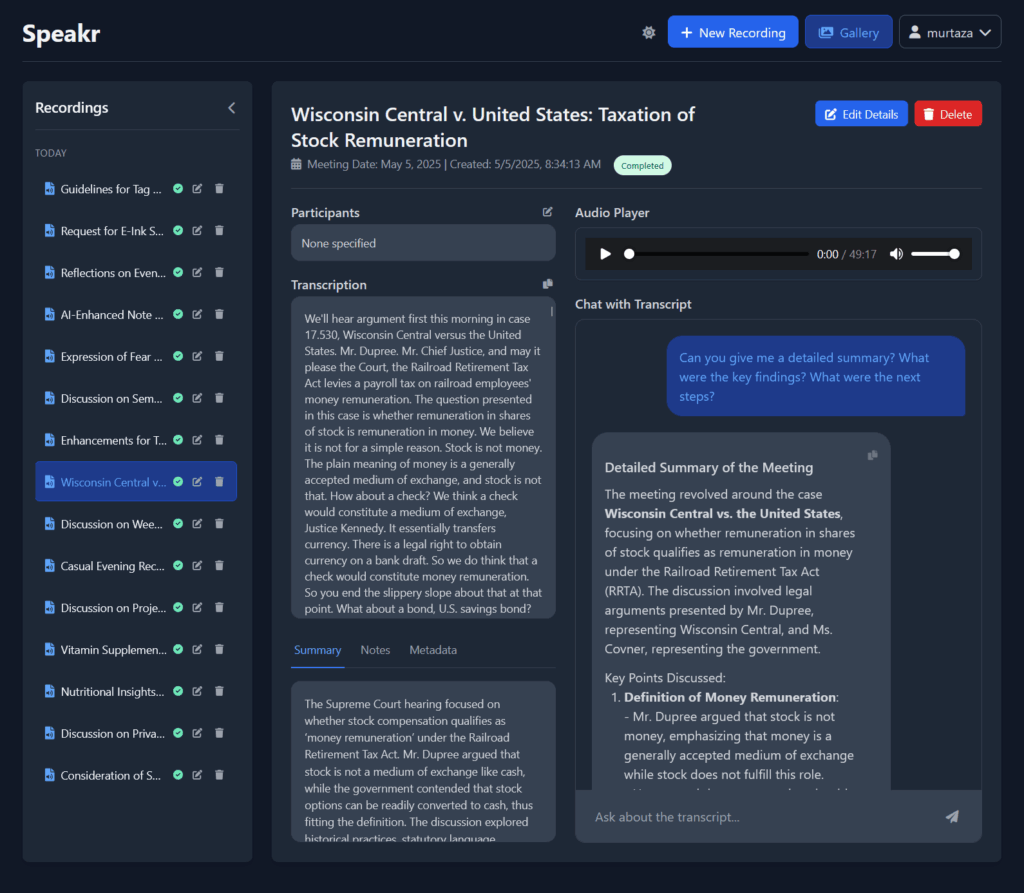The image size is (1024, 893).
Task: Copy the chat response summary
Action: click(872, 455)
